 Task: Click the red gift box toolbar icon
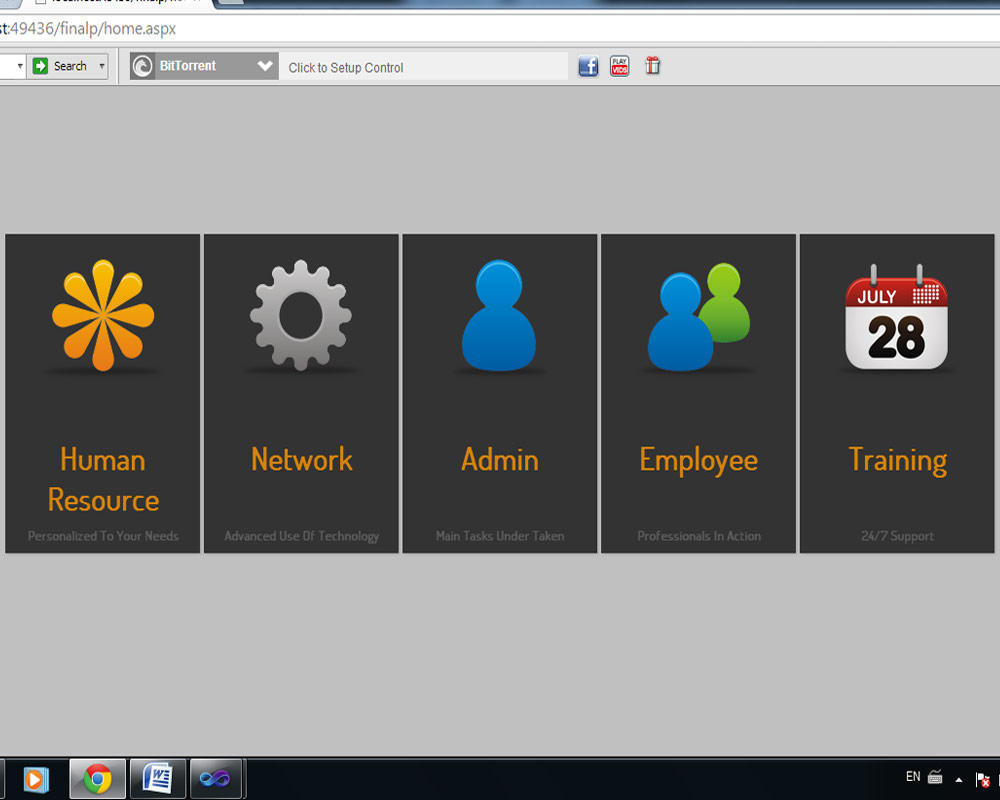pyautogui.click(x=652, y=67)
